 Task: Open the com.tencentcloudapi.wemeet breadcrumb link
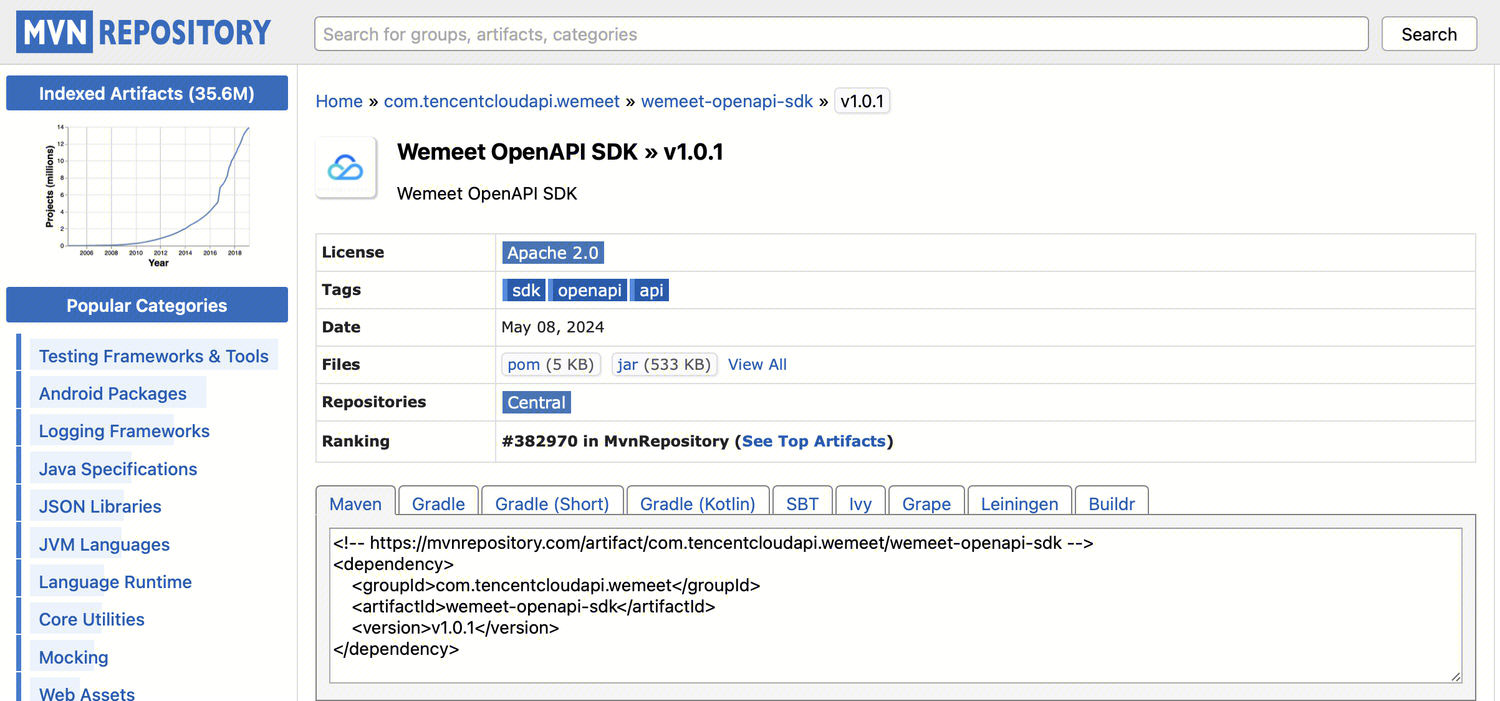(502, 101)
